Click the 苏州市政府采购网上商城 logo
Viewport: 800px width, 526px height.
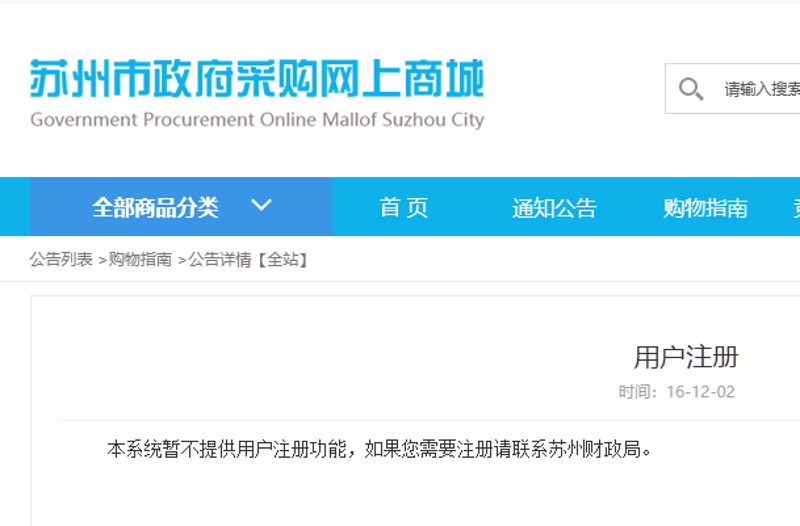257,78
